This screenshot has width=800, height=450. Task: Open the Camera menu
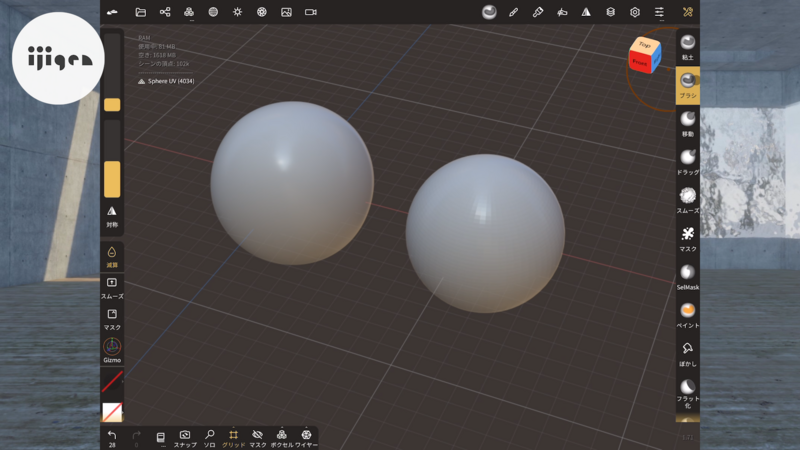(x=311, y=12)
